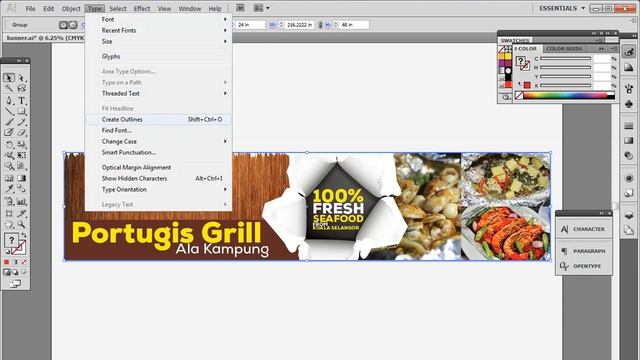Open the CHARACTER panel
The width and height of the screenshot is (640, 360).
click(x=584, y=229)
